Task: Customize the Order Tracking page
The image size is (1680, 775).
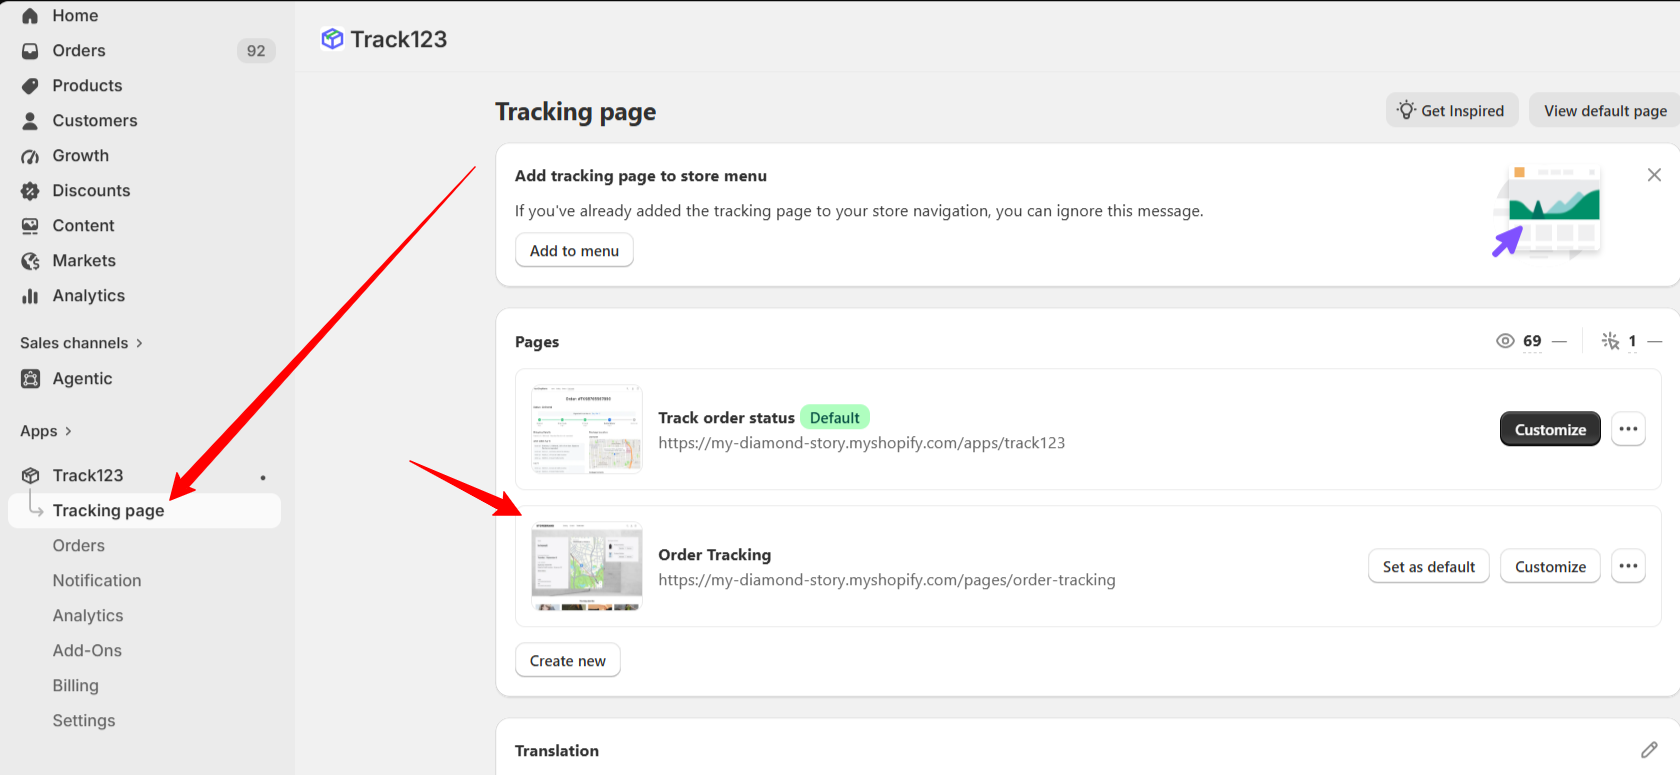Action: click(1550, 566)
